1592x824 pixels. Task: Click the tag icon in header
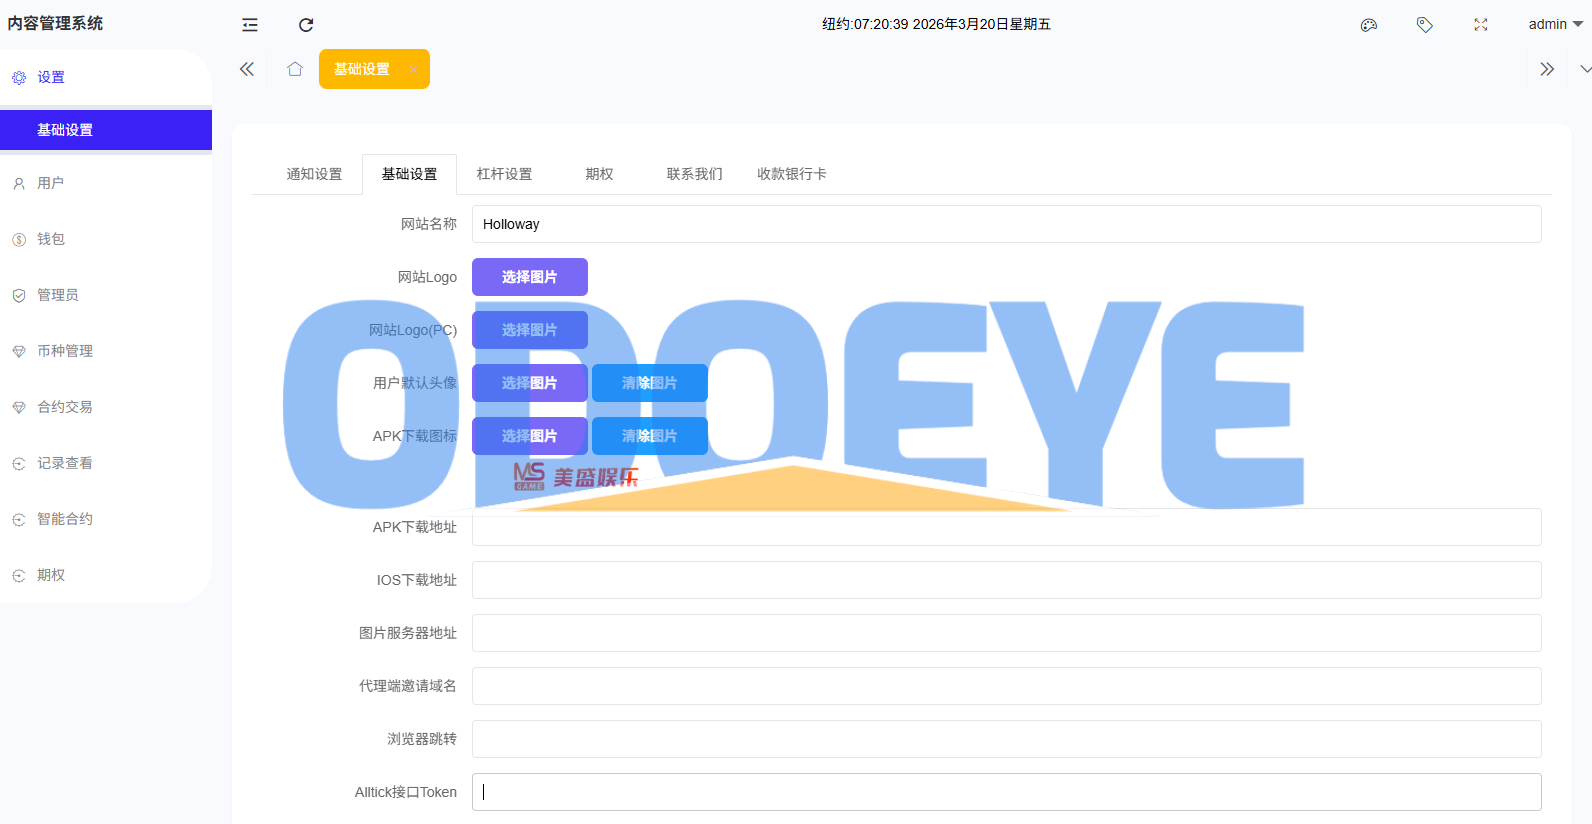1425,25
